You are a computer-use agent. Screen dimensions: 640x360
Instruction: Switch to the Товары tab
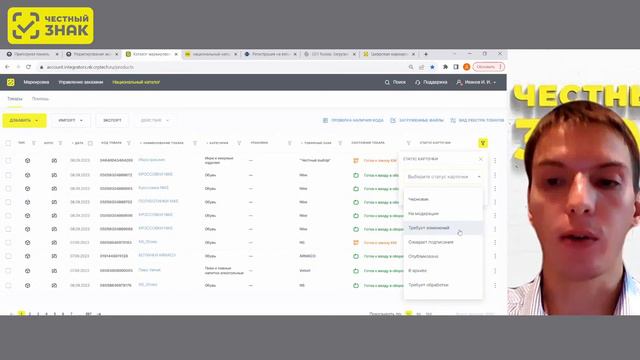pos(15,99)
